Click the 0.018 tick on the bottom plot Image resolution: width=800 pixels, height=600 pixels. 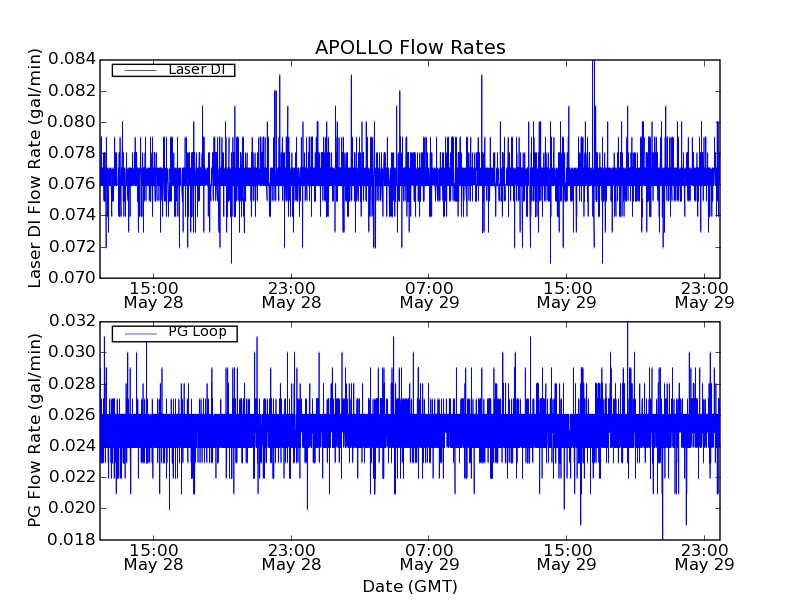pos(70,540)
